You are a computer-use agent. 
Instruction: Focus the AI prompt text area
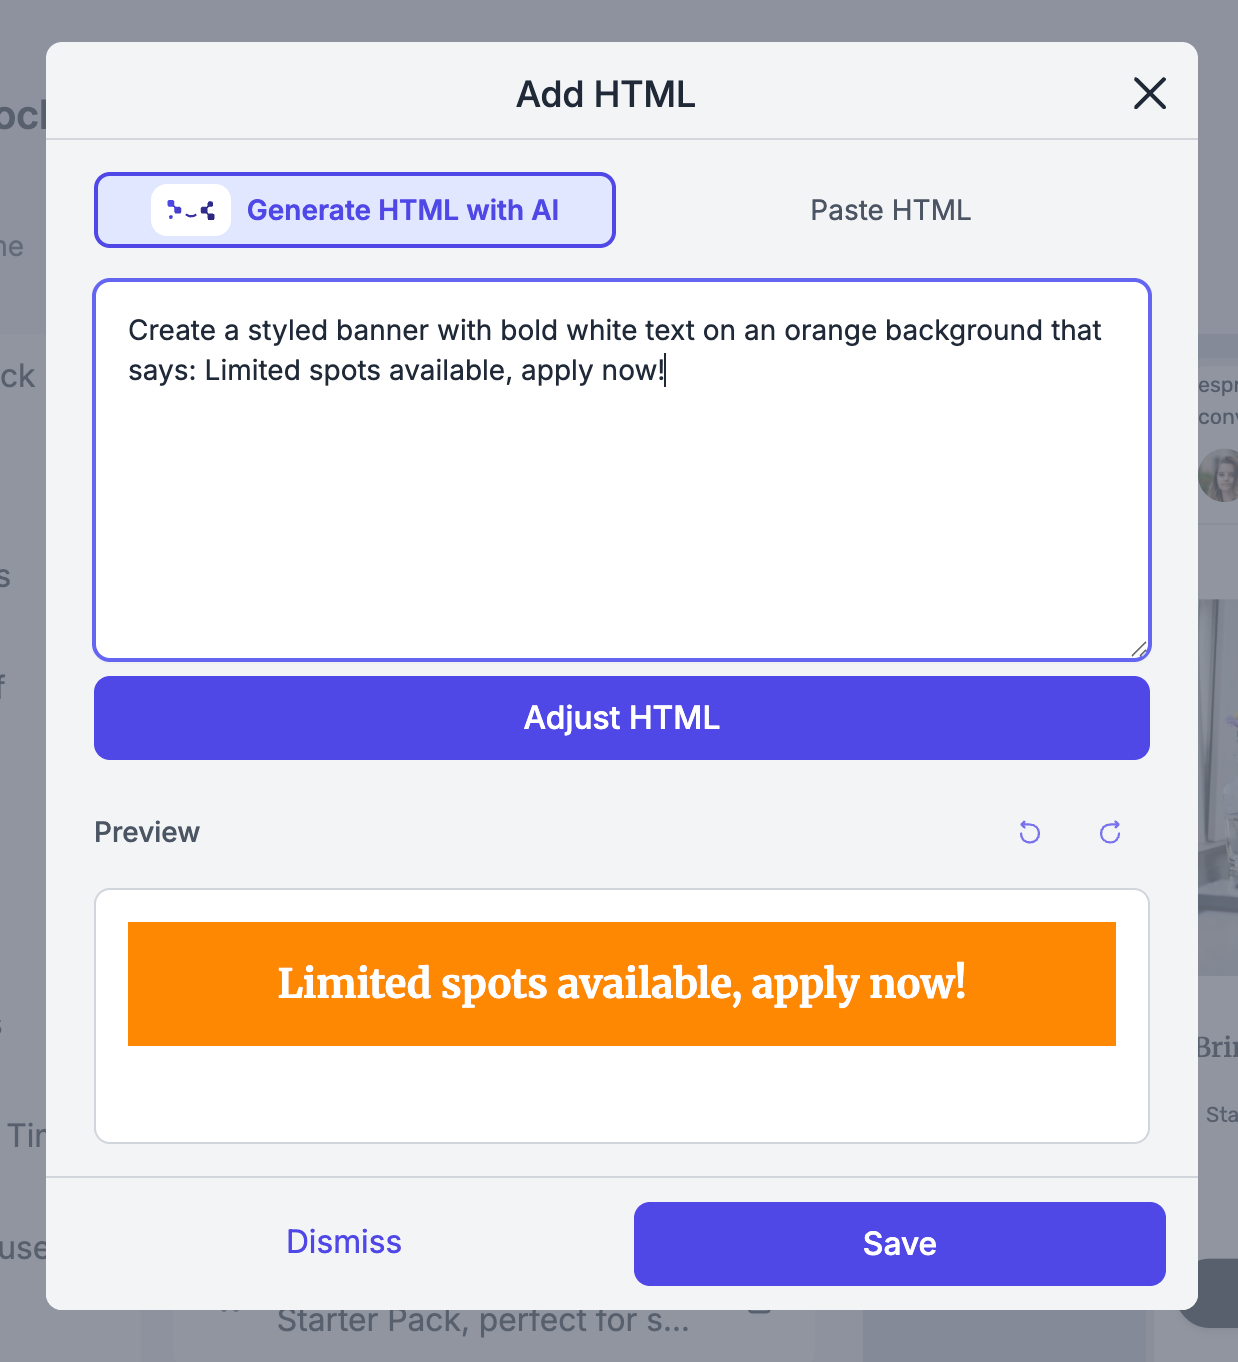click(620, 500)
